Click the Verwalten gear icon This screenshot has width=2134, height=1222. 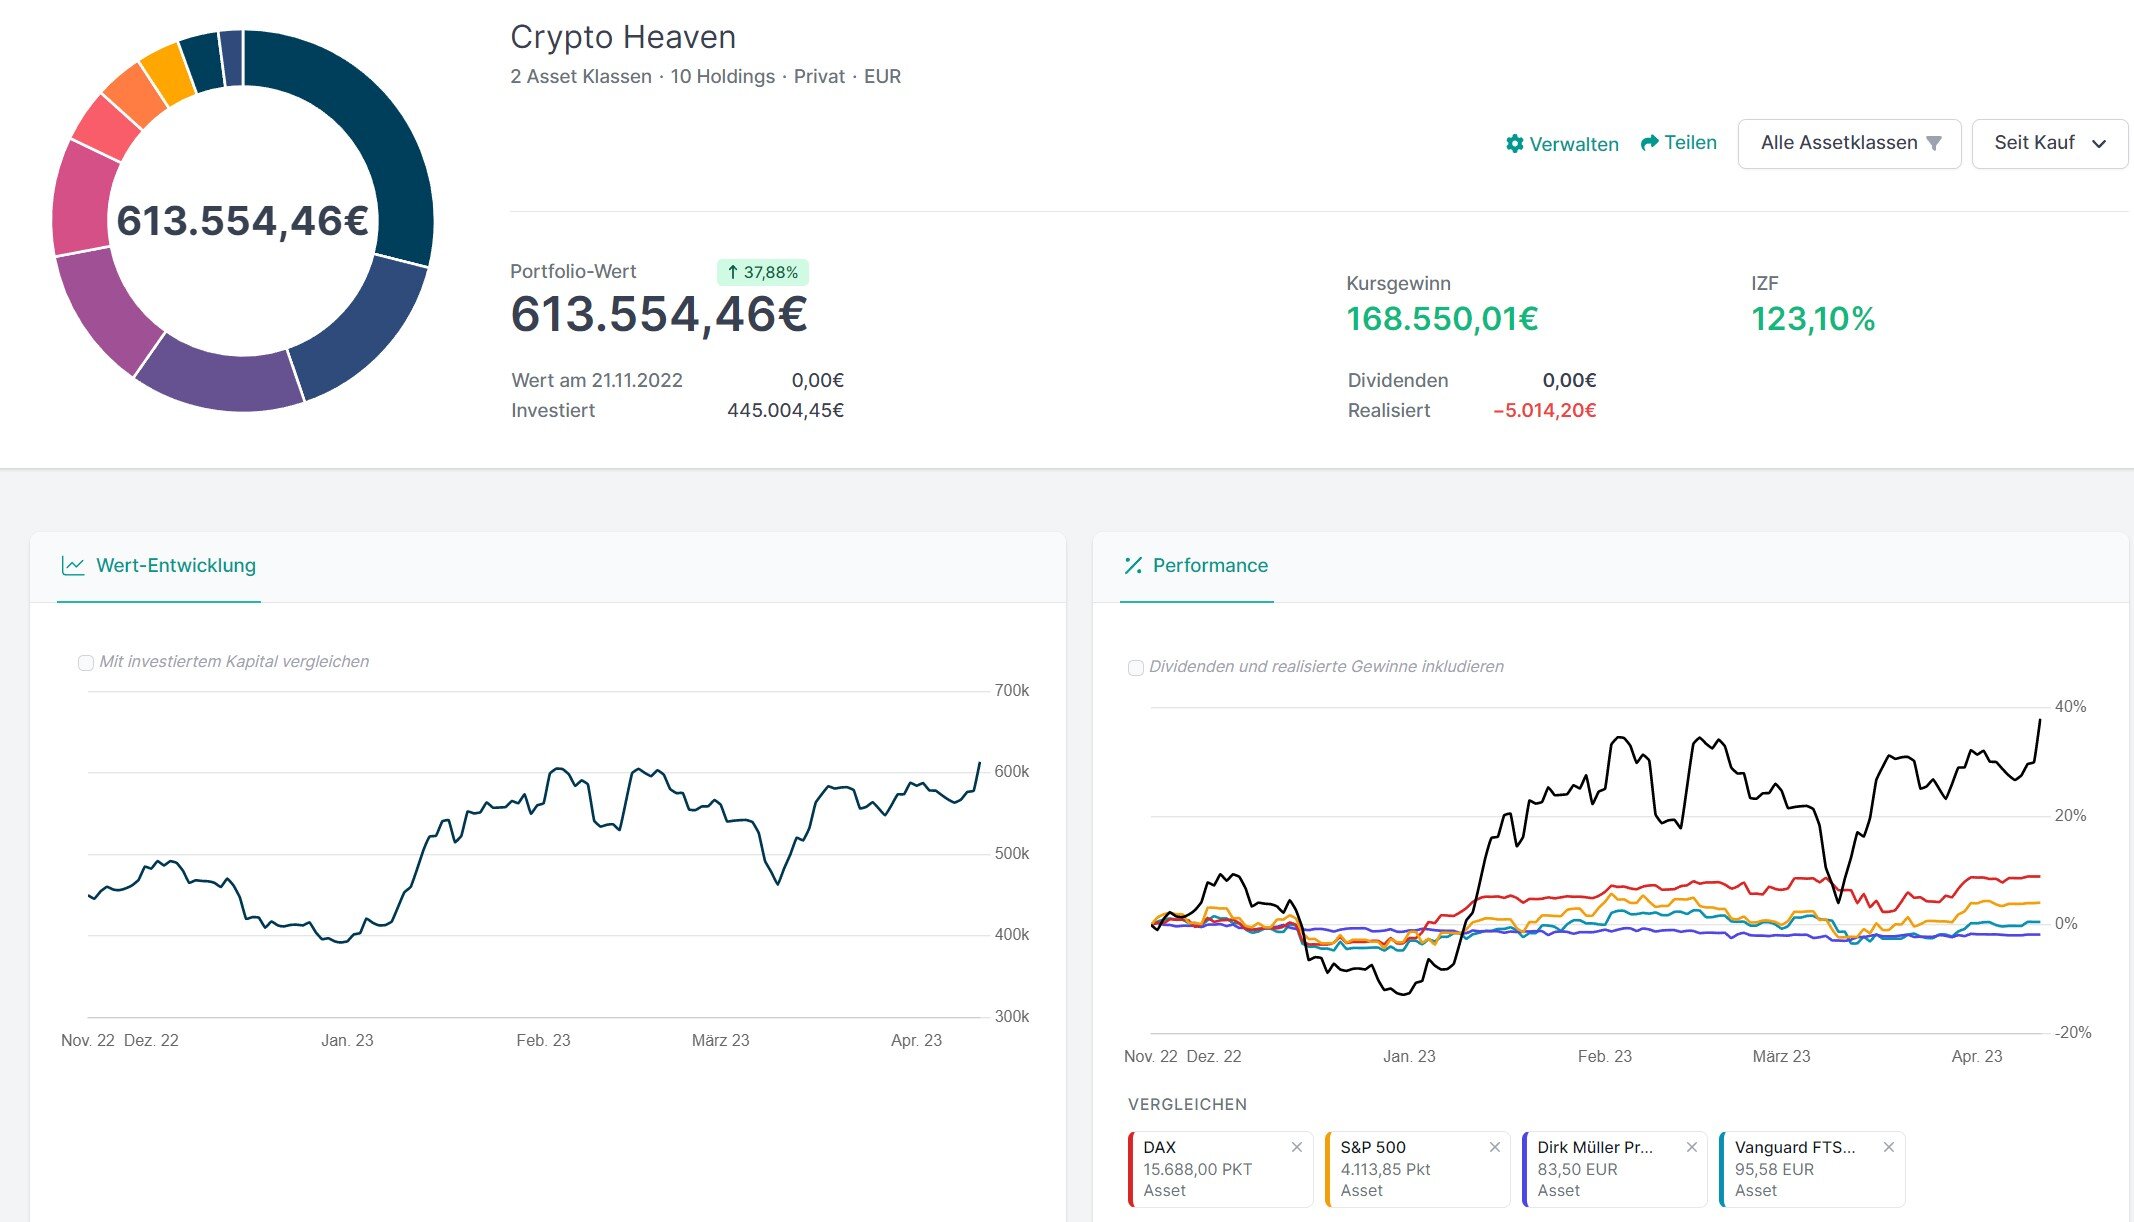[x=1515, y=144]
